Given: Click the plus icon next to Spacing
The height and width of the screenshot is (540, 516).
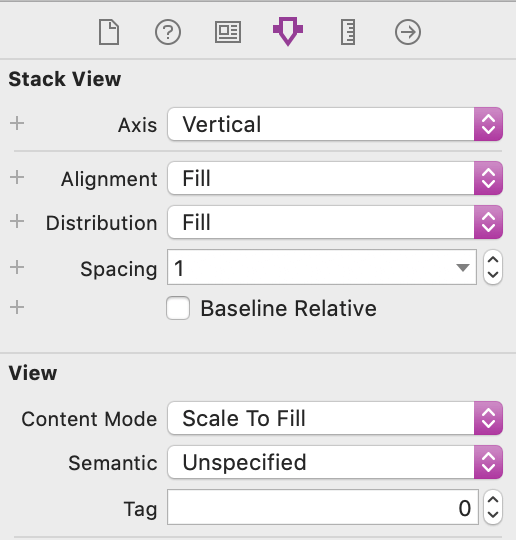Looking at the screenshot, I should [x=17, y=267].
